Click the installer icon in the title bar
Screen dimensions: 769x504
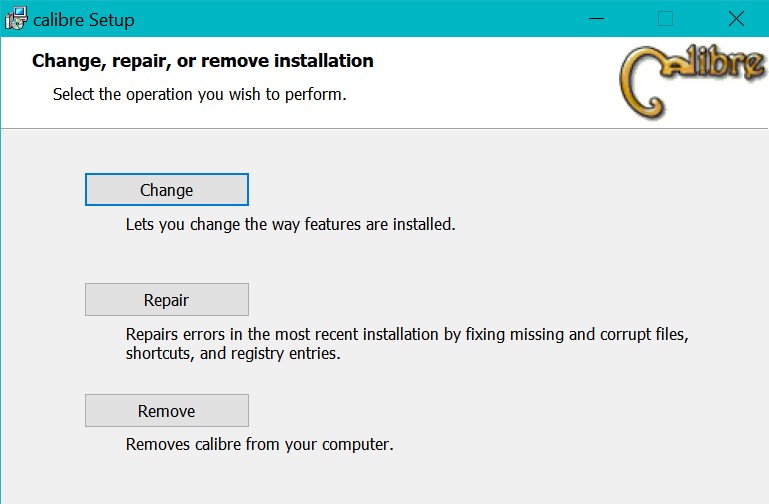pos(16,19)
